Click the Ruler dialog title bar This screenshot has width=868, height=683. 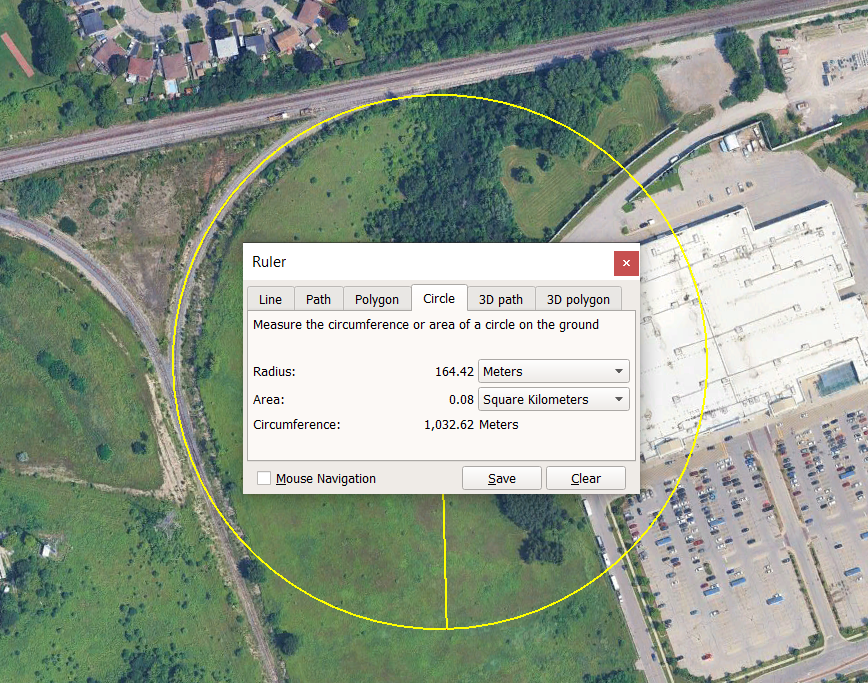[x=420, y=262]
